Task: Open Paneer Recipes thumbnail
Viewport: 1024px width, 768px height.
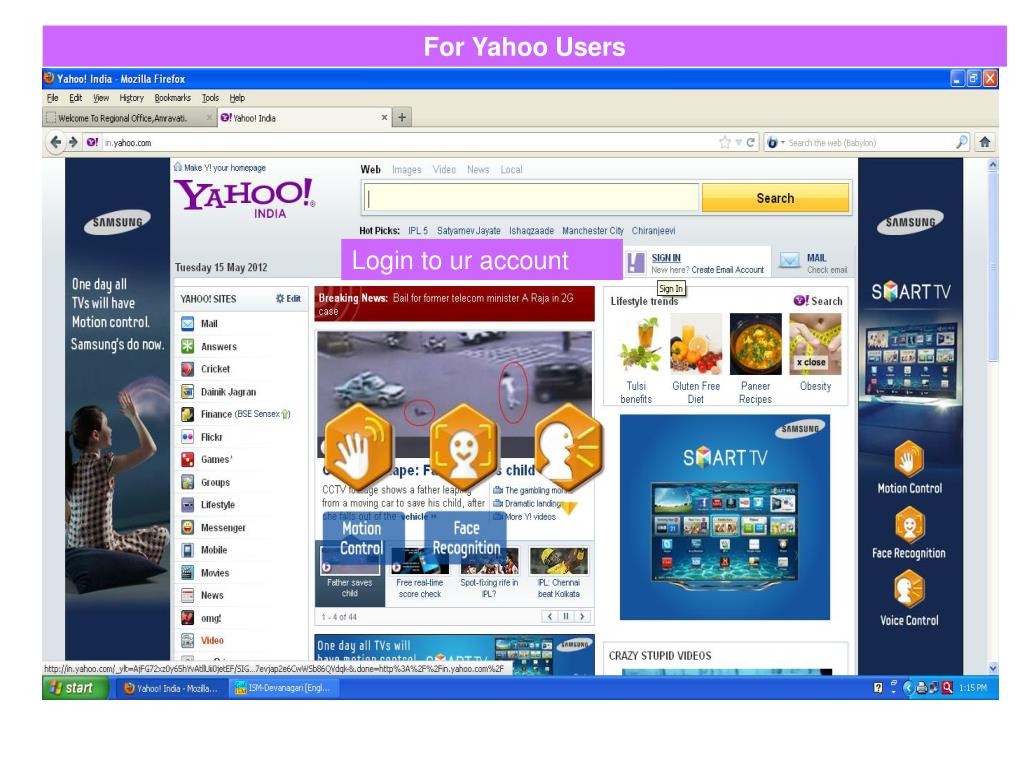Action: click(756, 345)
